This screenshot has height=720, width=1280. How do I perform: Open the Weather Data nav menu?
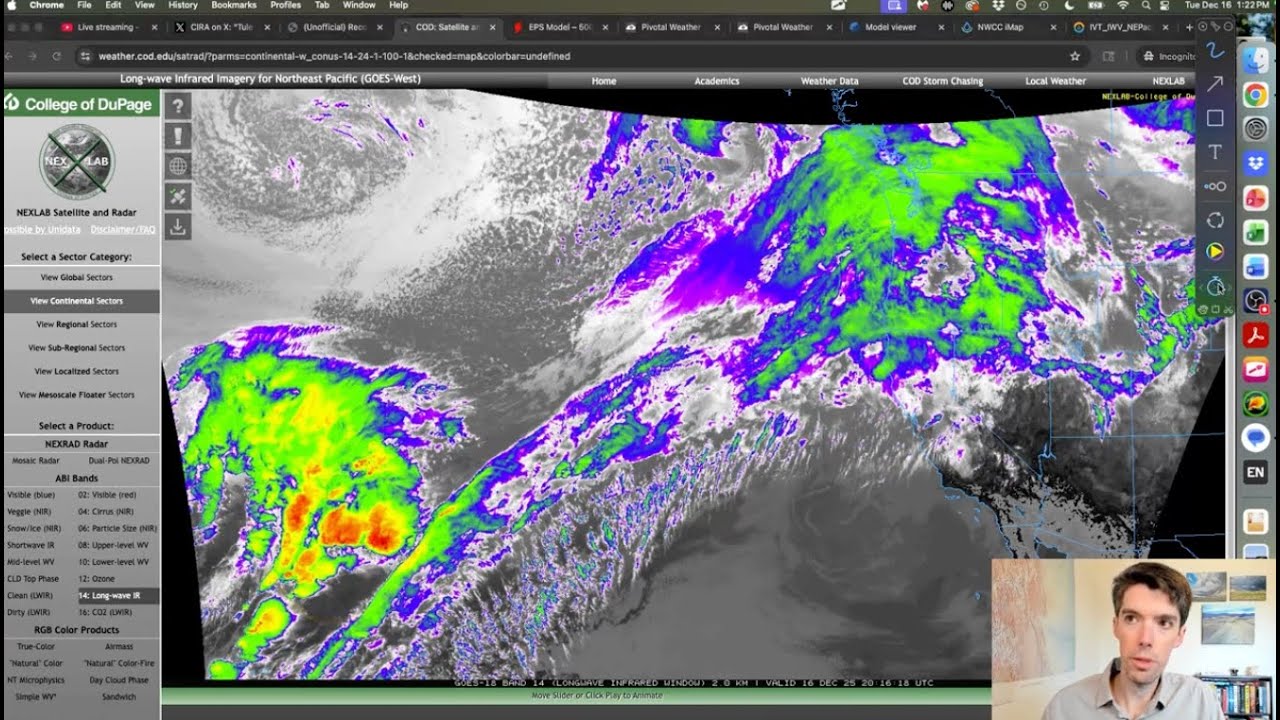(x=829, y=81)
